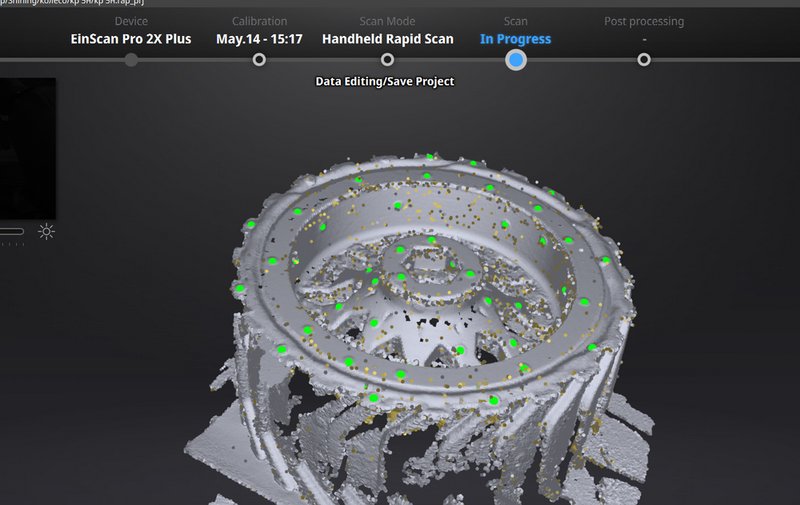Click the Data Editing/Save Project label
The width and height of the screenshot is (800, 505).
tap(385, 81)
